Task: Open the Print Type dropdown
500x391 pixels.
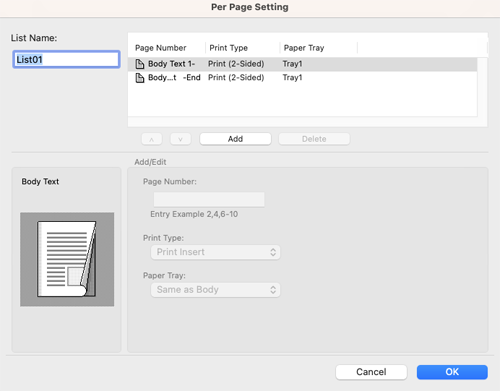Action: coord(215,252)
